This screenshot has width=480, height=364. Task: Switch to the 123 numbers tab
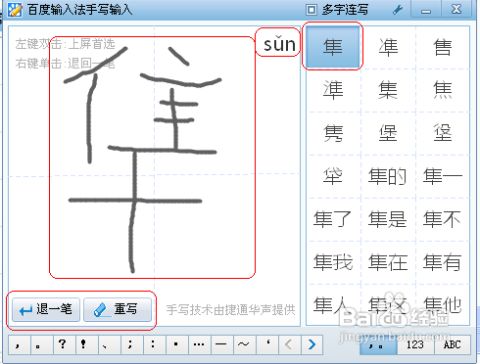tap(415, 345)
